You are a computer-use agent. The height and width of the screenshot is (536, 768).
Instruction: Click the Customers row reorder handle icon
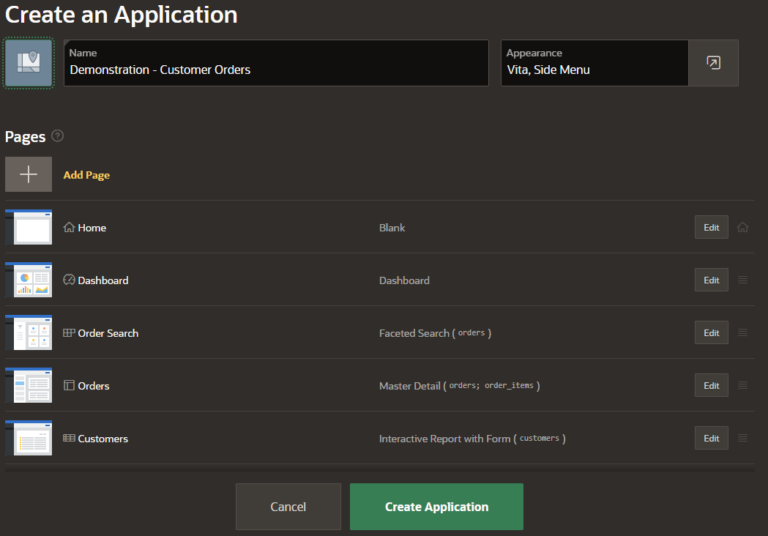pos(742,438)
